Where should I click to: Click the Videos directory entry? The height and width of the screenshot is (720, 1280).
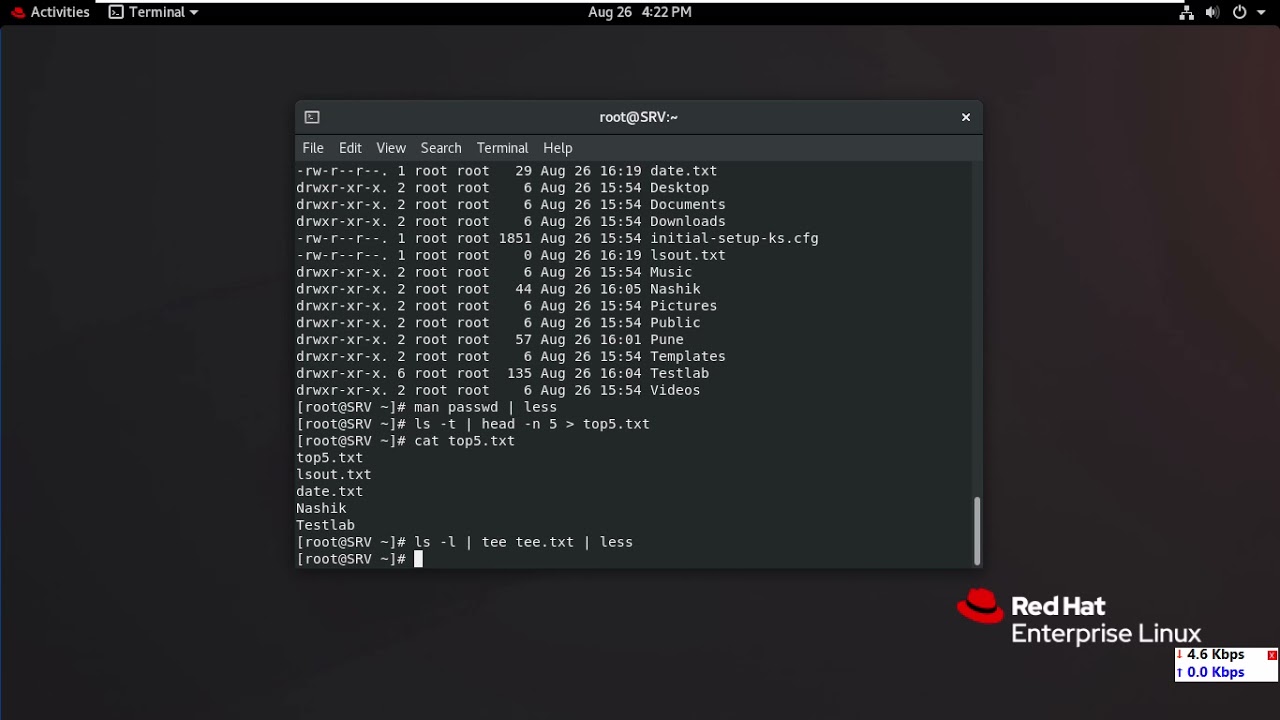675,391
